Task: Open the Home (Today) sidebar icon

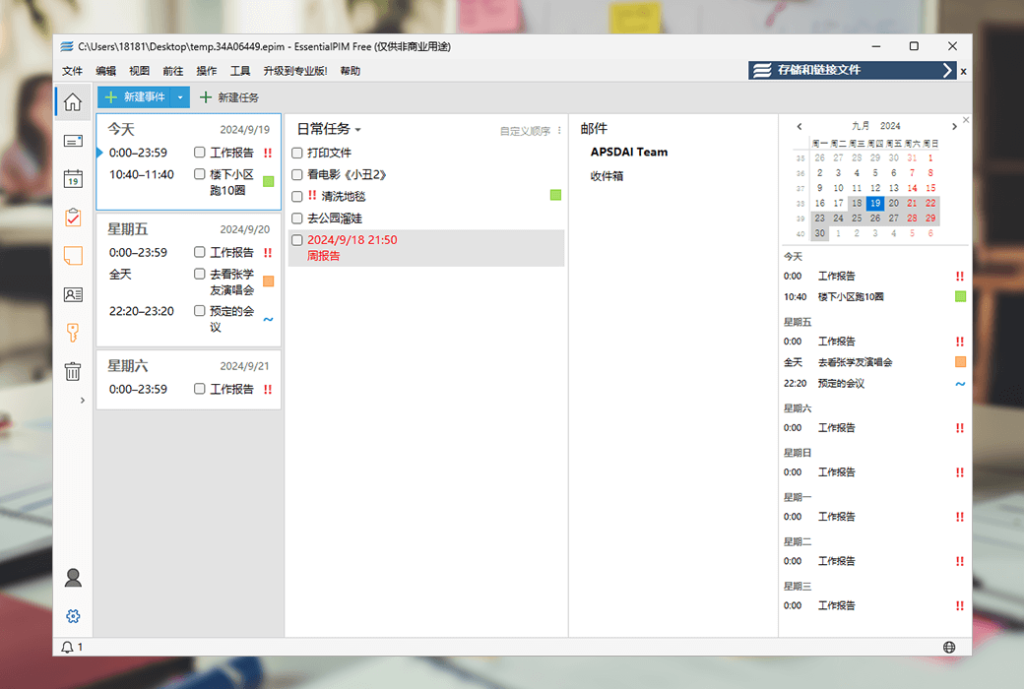Action: [x=72, y=102]
